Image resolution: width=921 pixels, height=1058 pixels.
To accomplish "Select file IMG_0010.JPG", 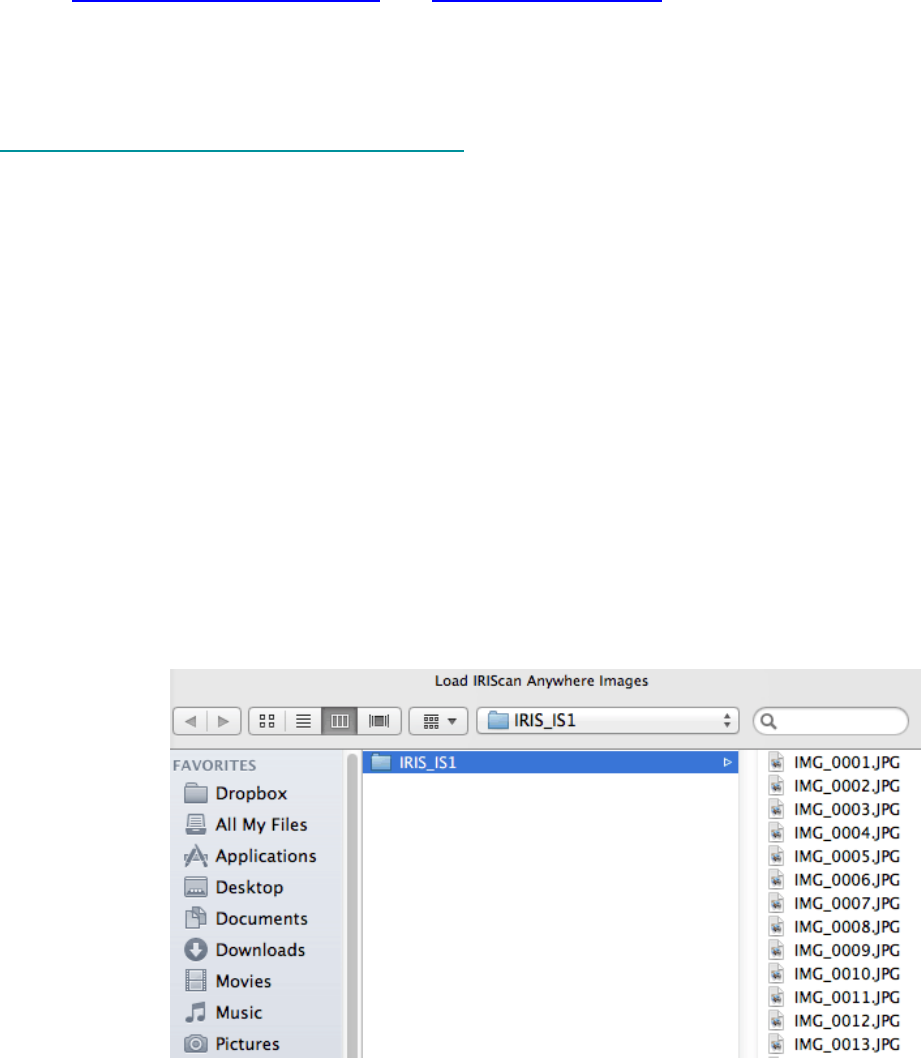I will tap(835, 974).
